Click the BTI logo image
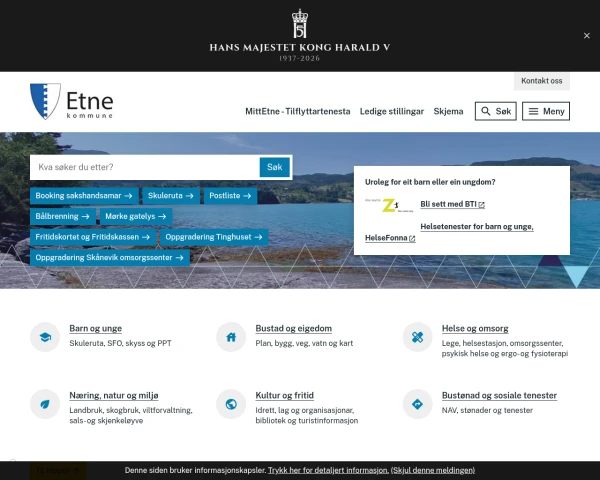600x480 pixels. [389, 206]
